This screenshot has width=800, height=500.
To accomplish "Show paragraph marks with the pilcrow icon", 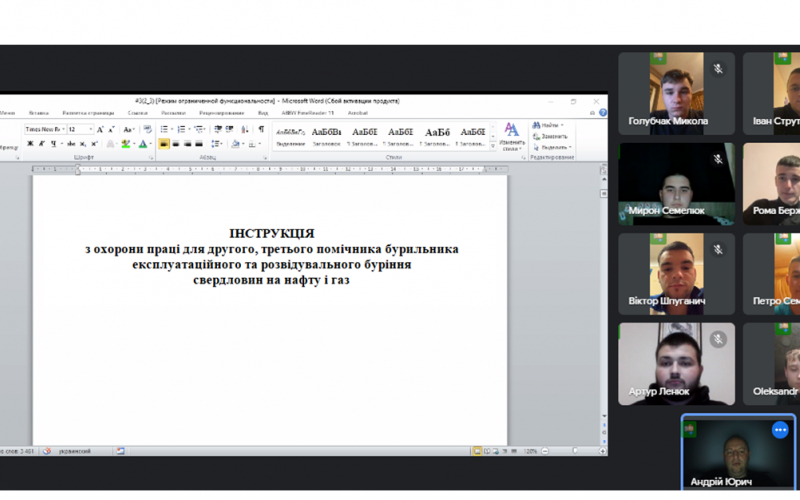I will click(x=261, y=129).
